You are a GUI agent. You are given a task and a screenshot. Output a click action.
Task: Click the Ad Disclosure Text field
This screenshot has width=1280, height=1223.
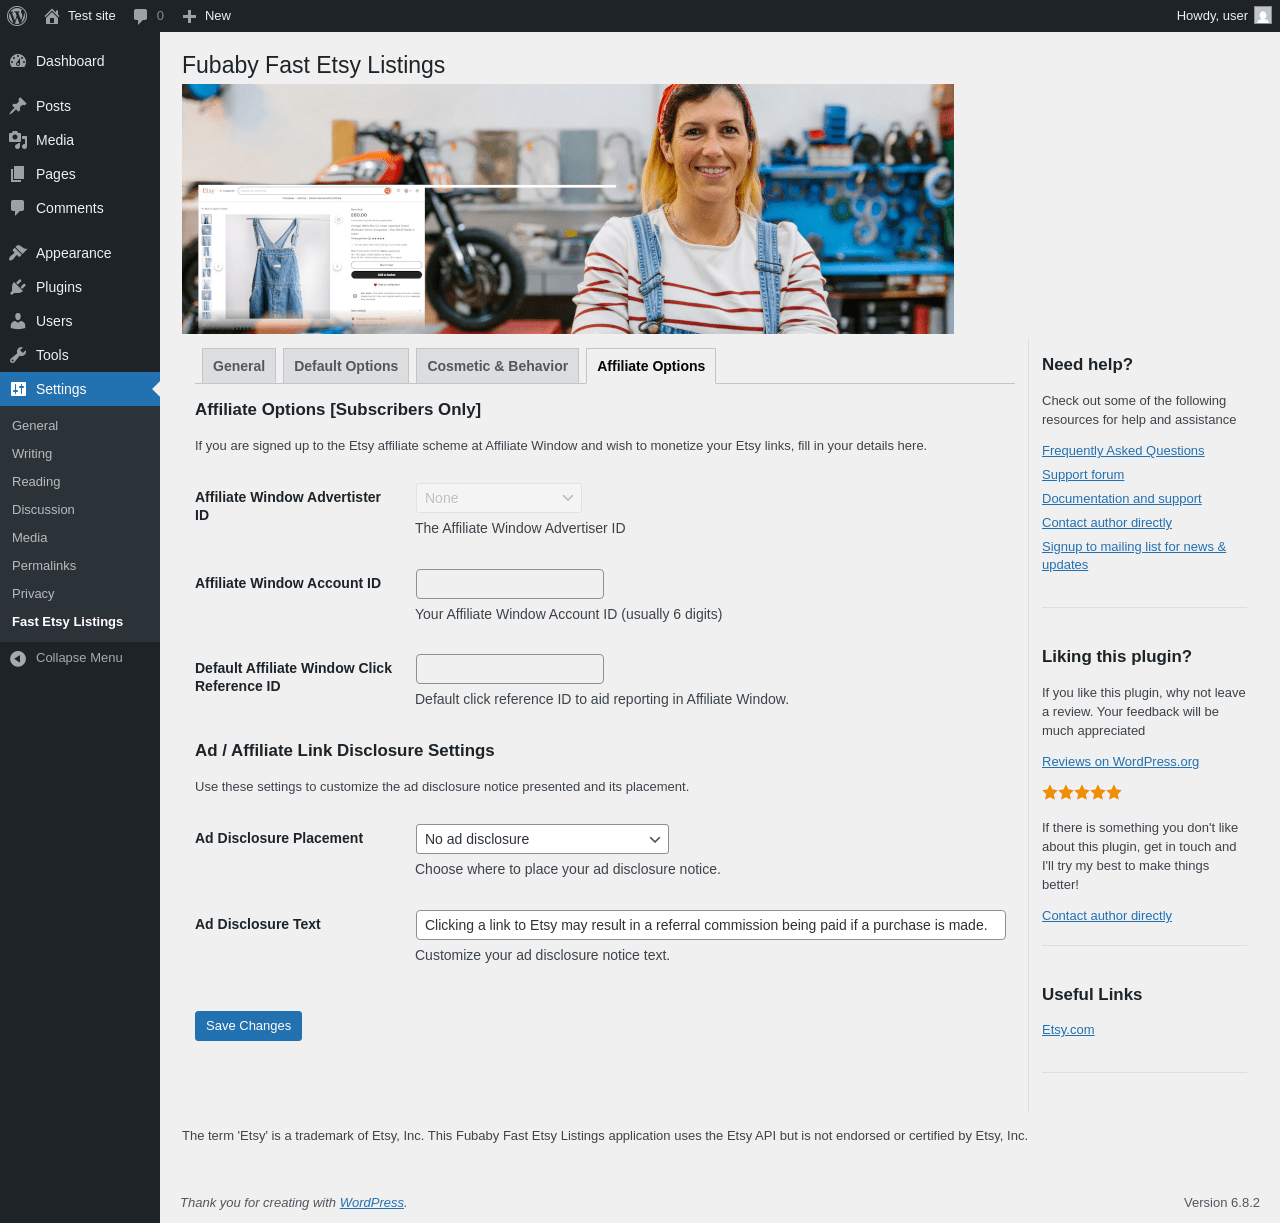point(711,925)
